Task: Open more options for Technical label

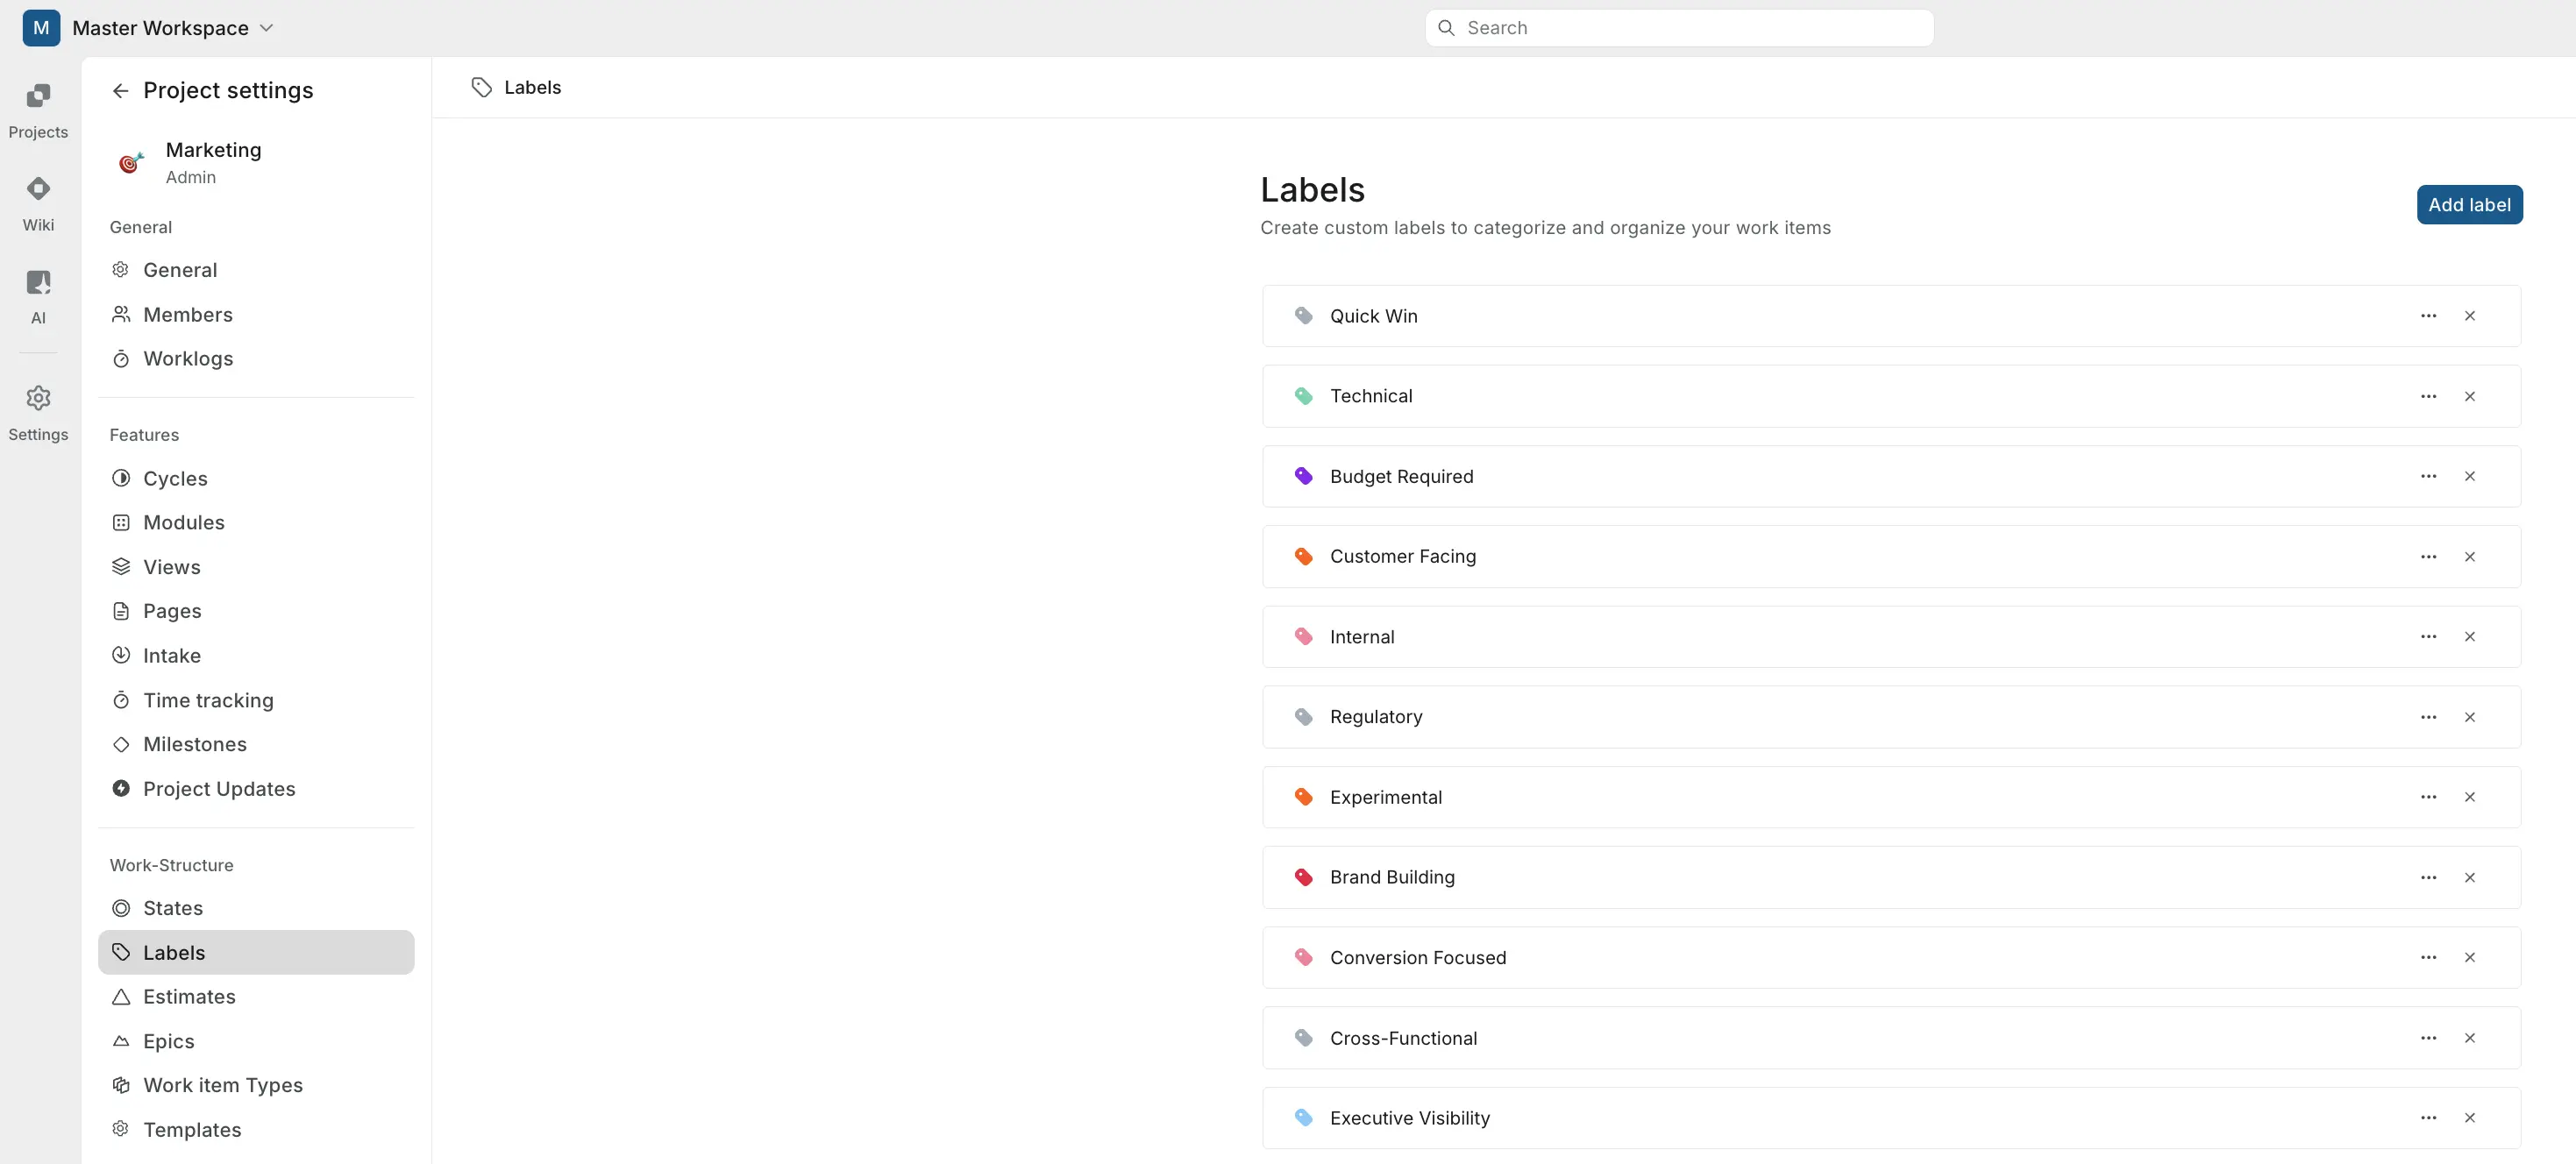Action: (x=2428, y=396)
